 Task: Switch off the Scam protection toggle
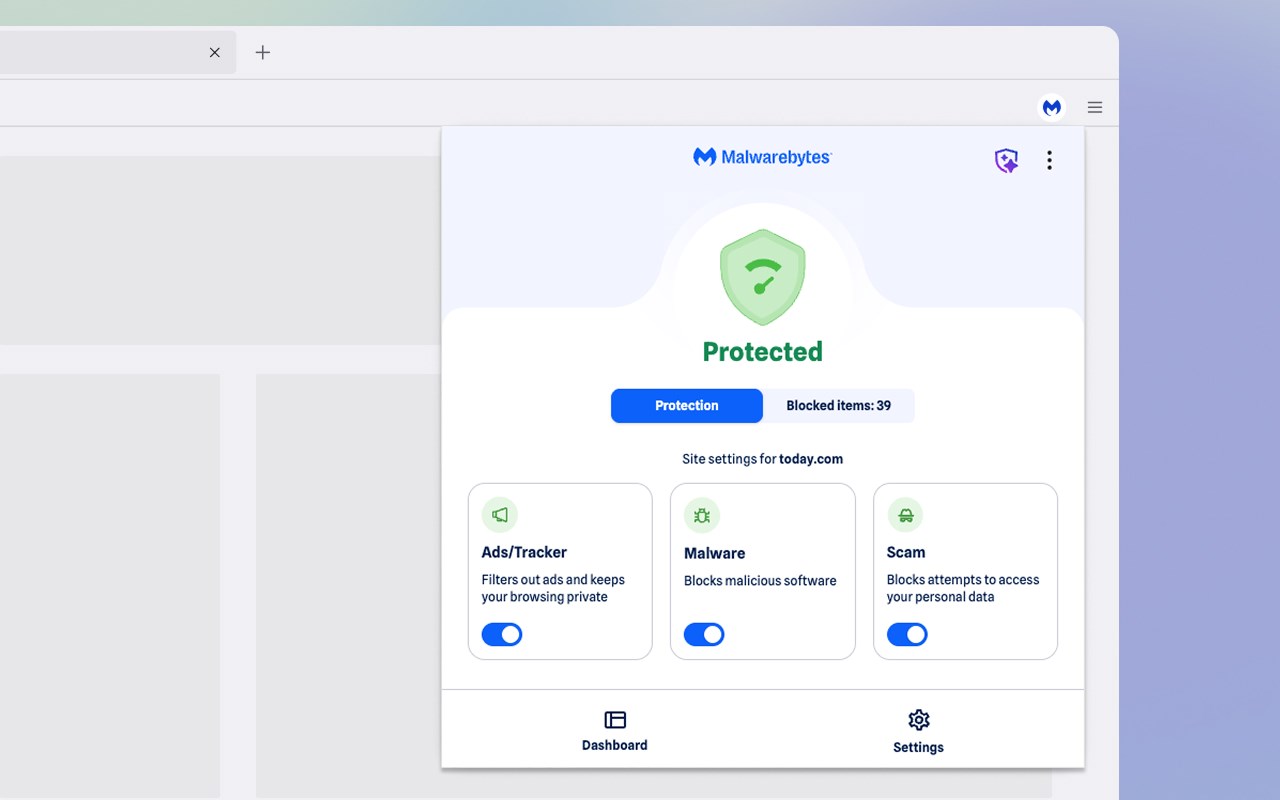907,634
